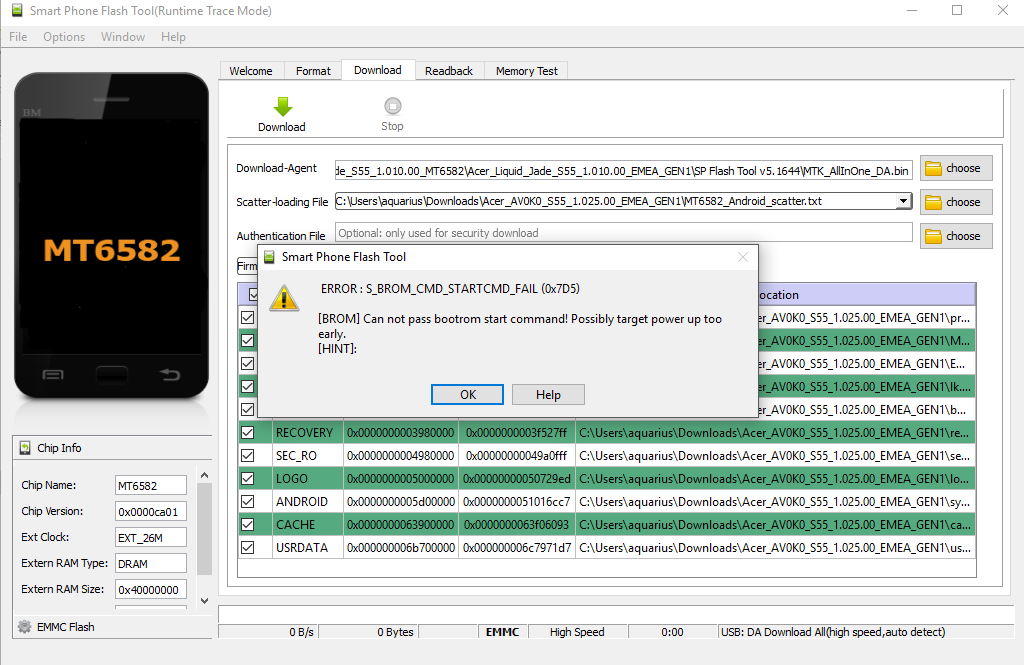Click the 0:00 elapsed time entry
1024x665 pixels.
(x=672, y=632)
